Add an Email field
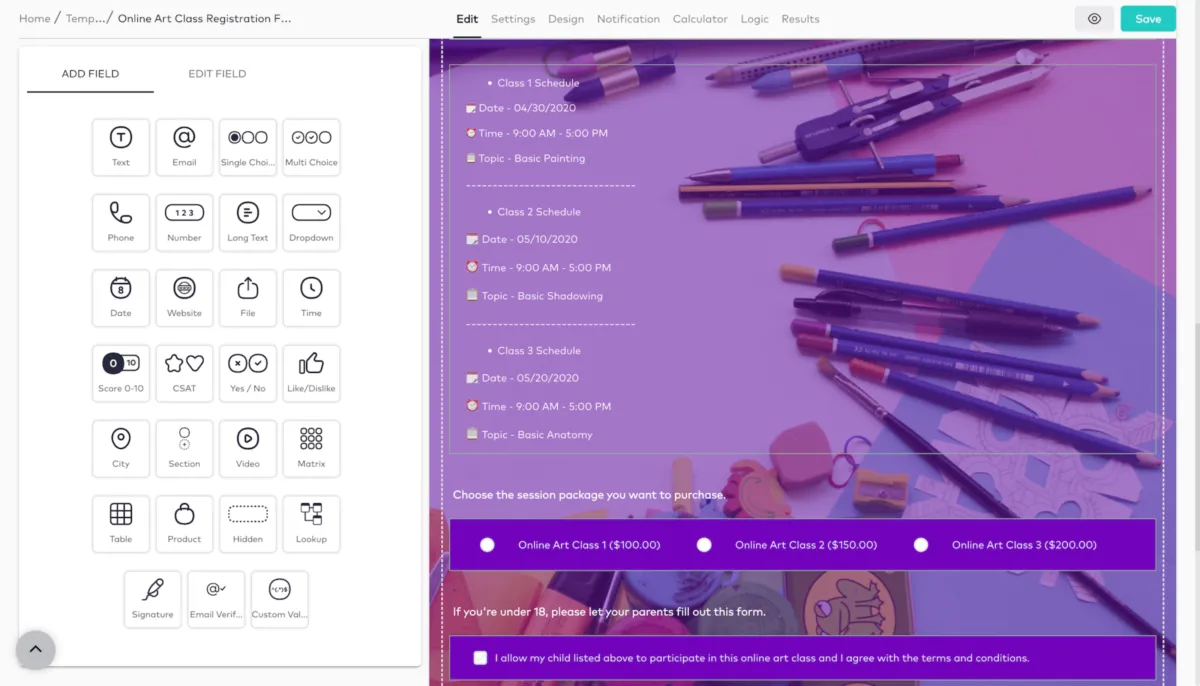This screenshot has width=1200, height=686. pyautogui.click(x=184, y=147)
